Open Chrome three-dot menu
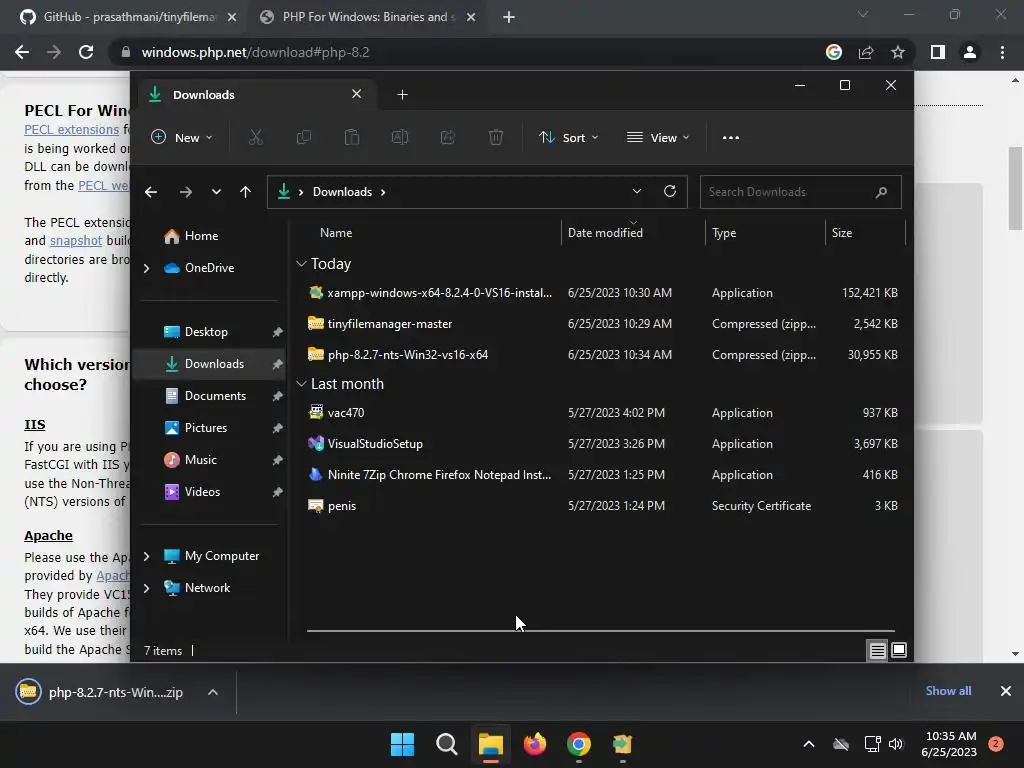The image size is (1024, 768). point(1002,52)
